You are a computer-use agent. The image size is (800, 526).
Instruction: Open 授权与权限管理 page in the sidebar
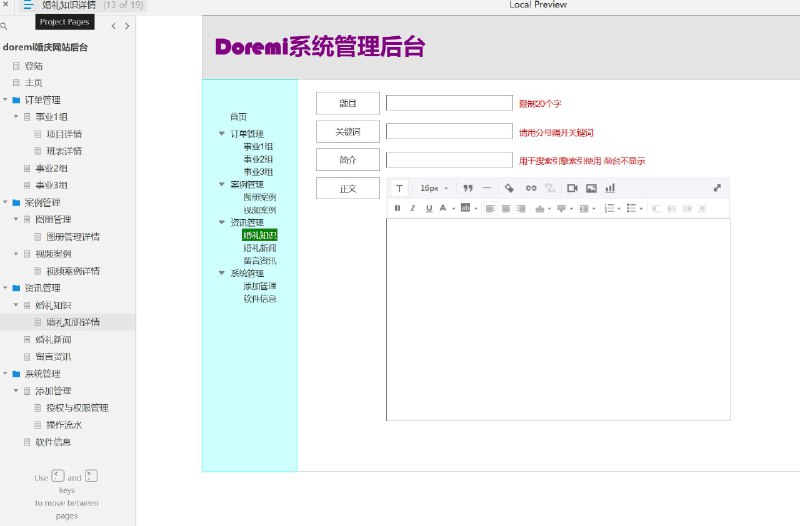tap(78, 408)
